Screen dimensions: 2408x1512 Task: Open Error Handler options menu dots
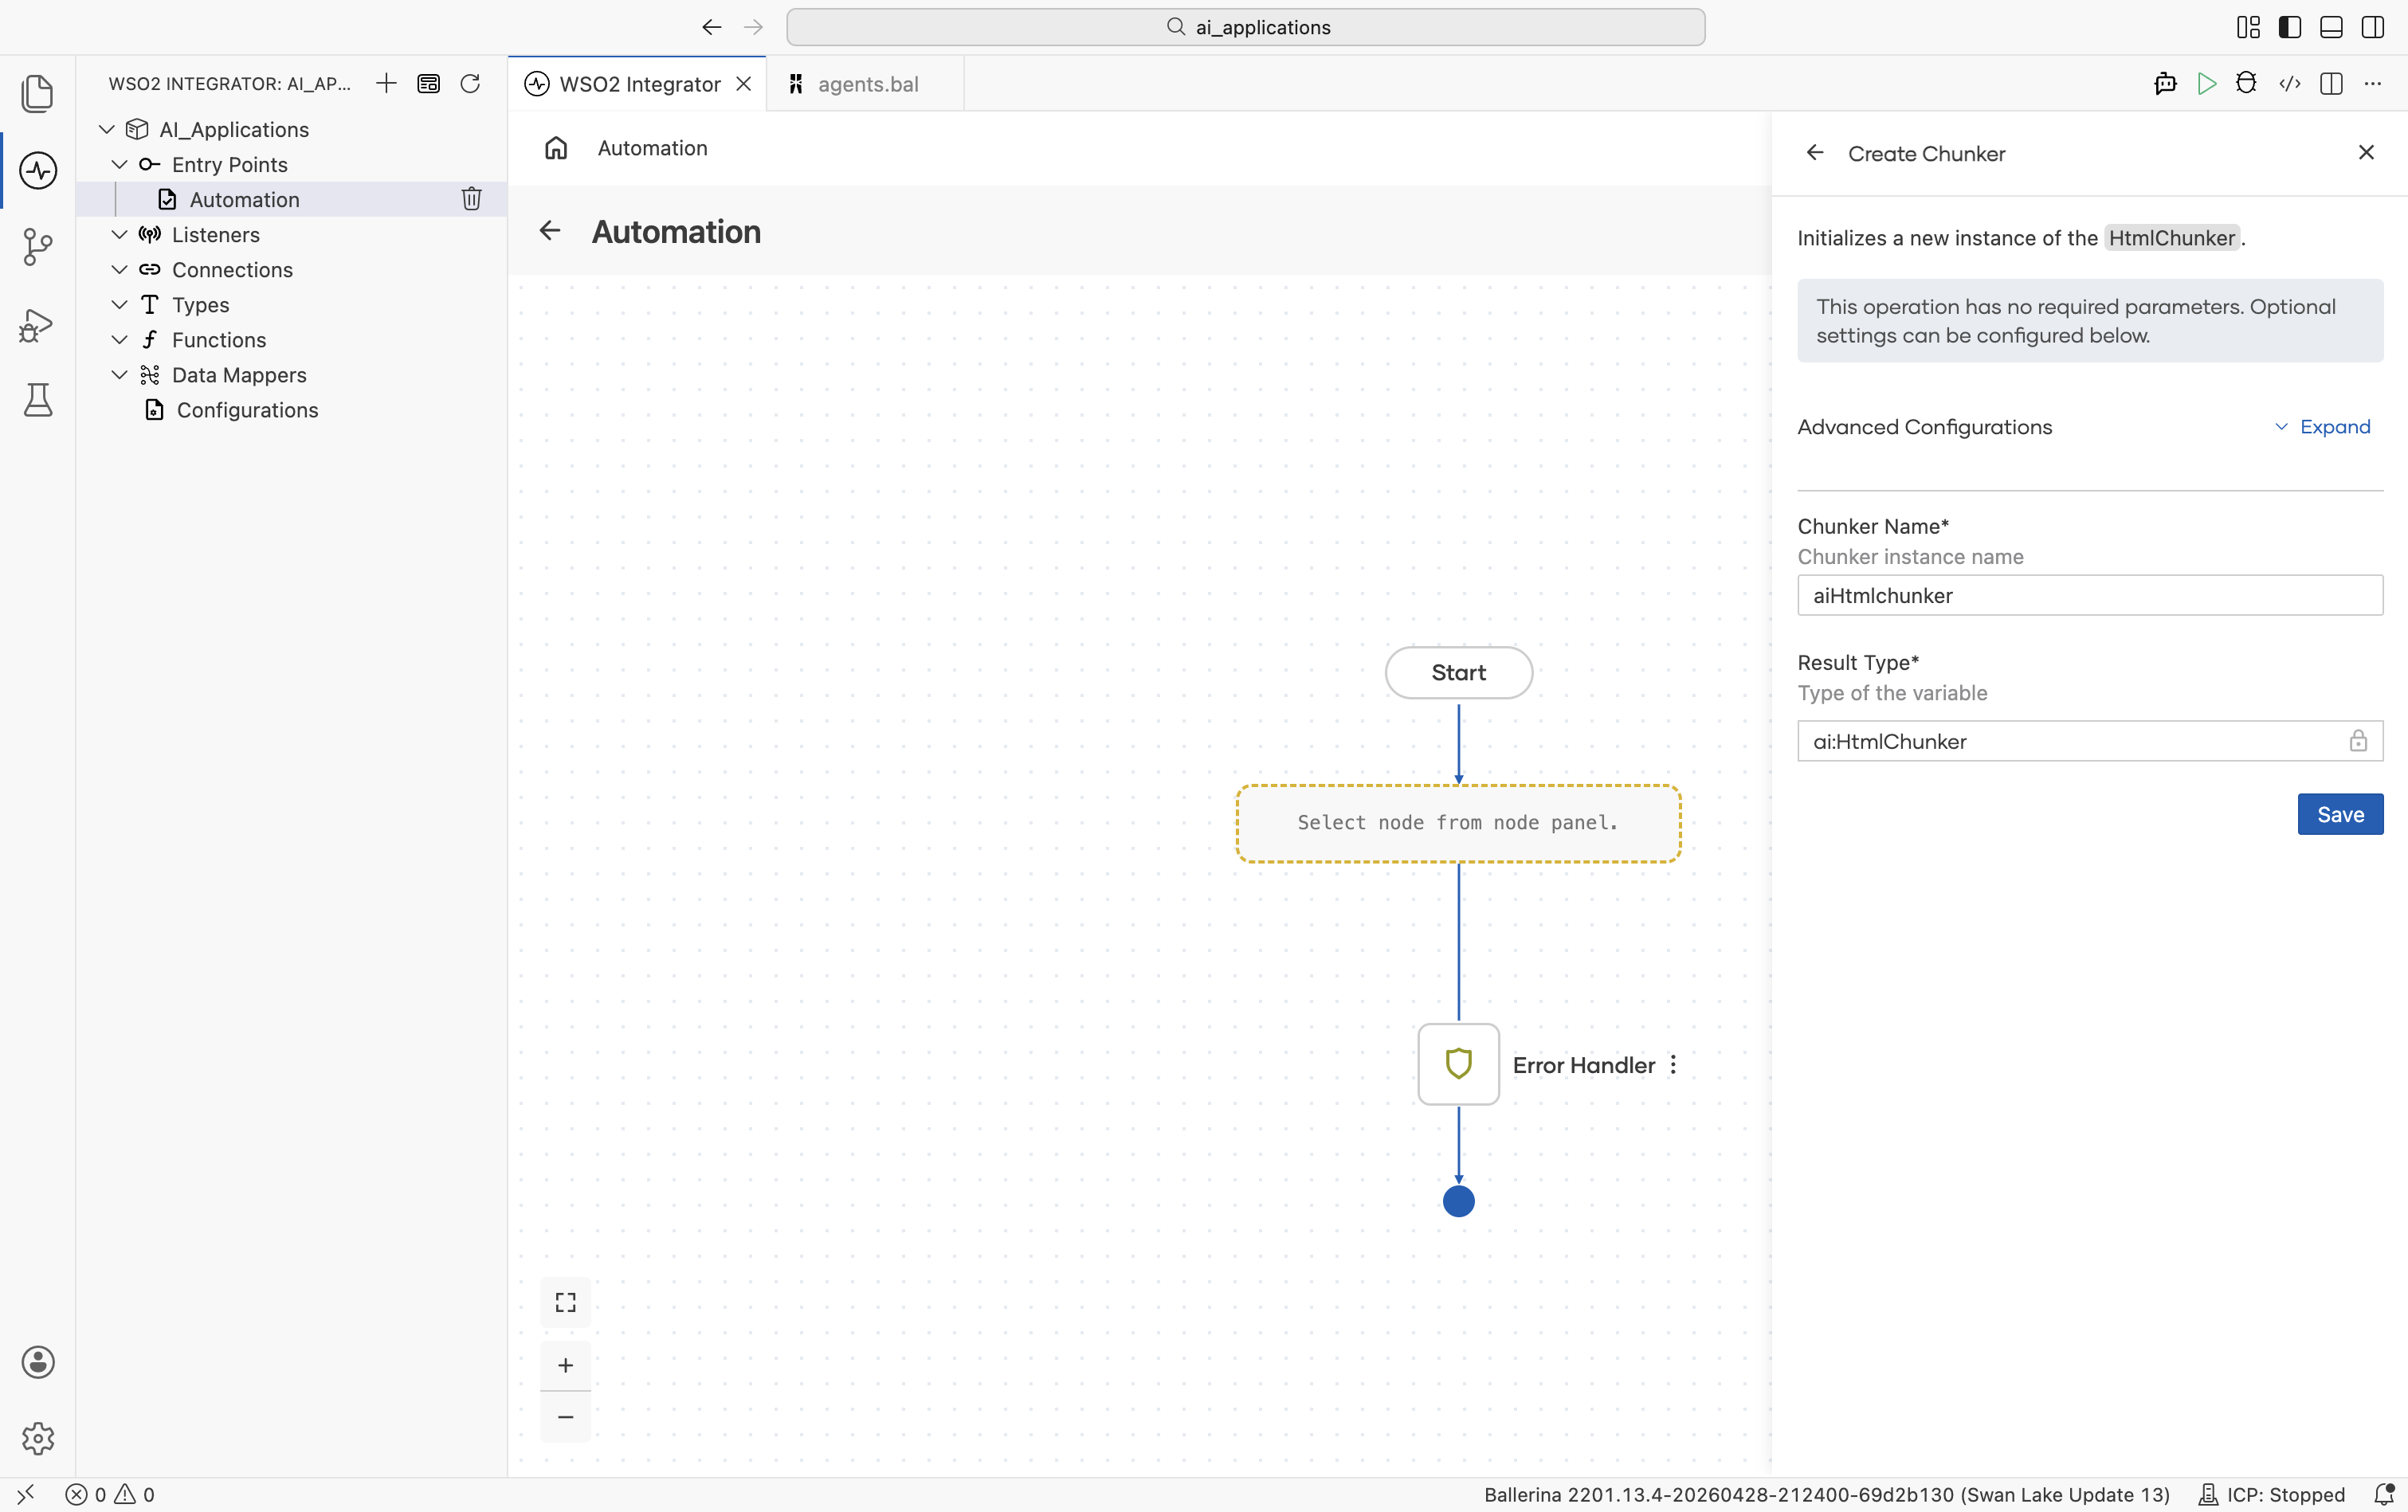tap(1673, 1065)
